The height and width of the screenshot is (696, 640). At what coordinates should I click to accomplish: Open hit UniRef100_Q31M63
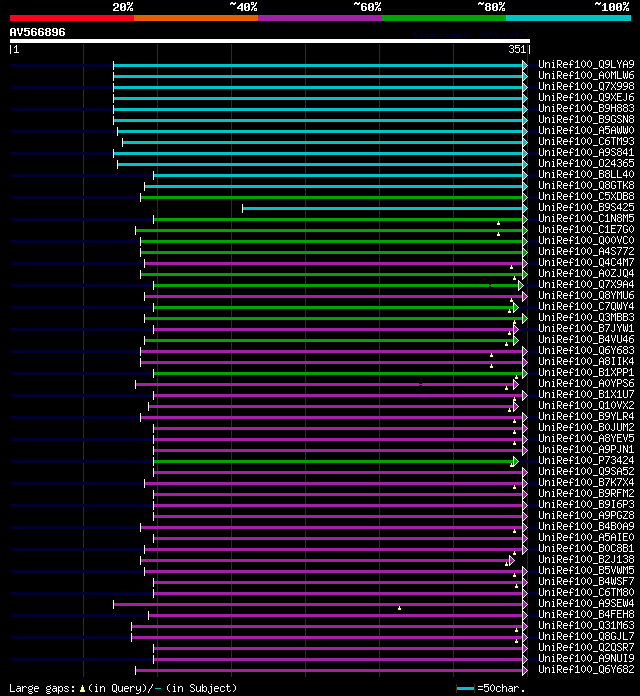click(586, 625)
